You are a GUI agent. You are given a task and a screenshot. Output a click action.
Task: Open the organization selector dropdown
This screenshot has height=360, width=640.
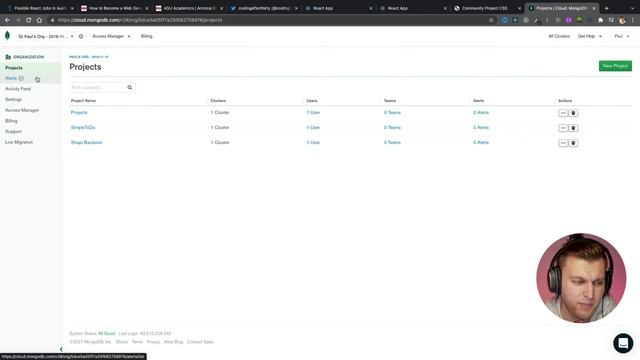click(45, 36)
